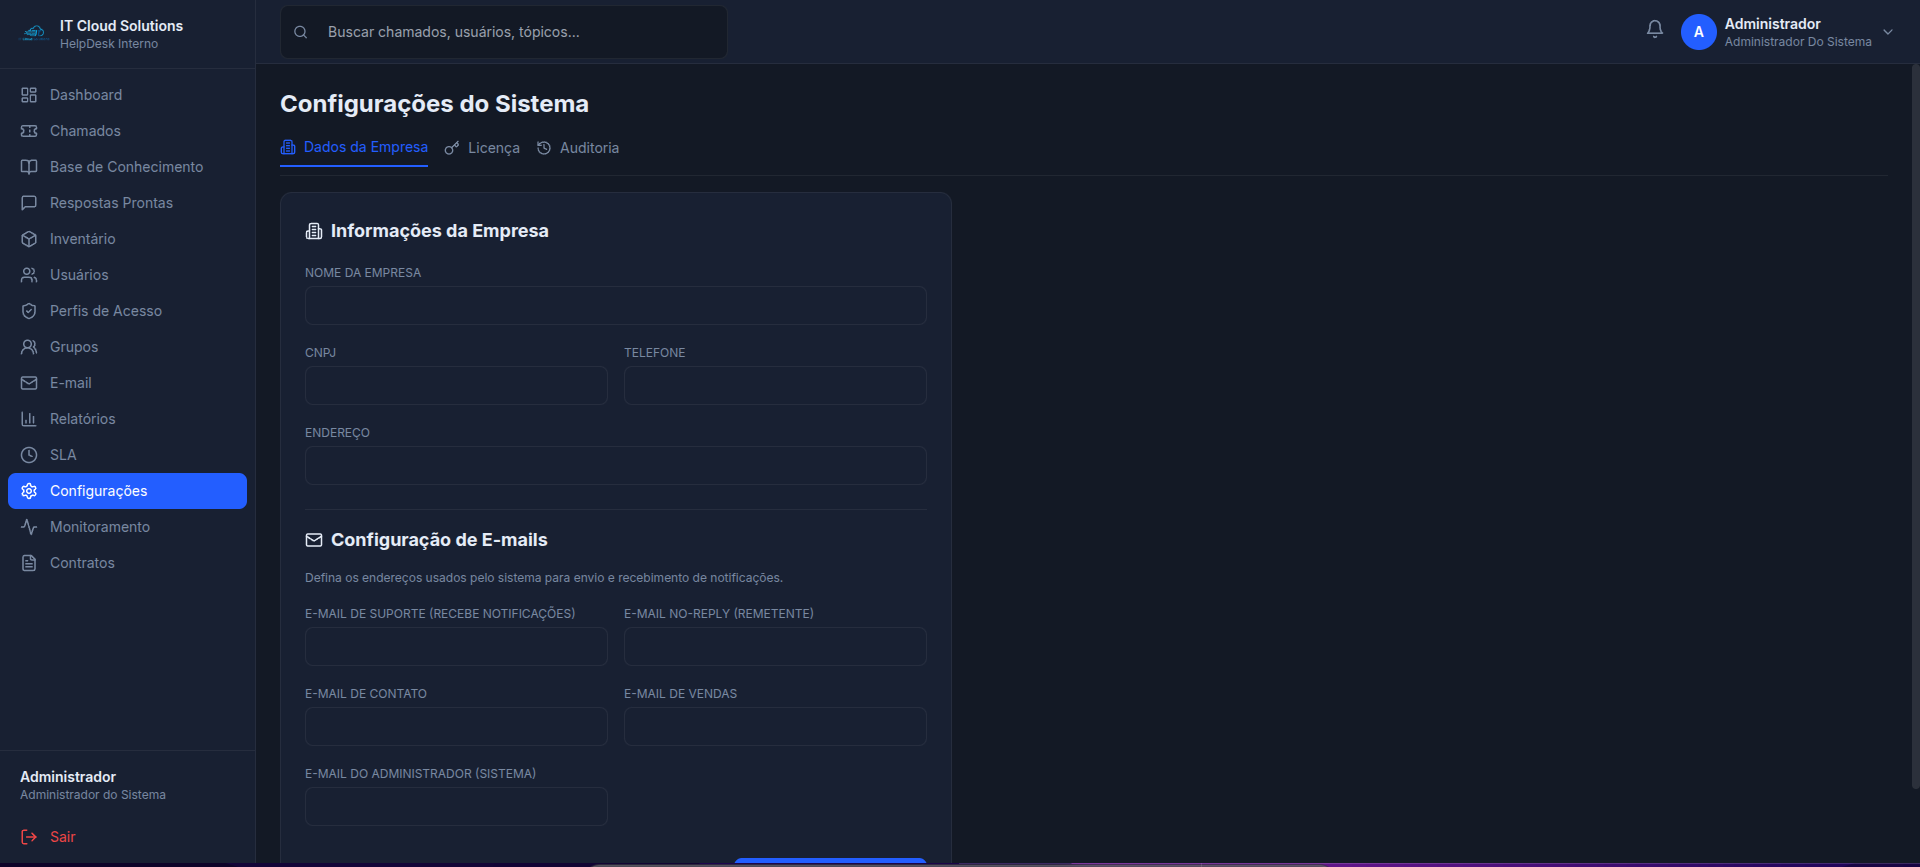The height and width of the screenshot is (867, 1920).
Task: Open the Monitoramento menu item
Action: (x=127, y=527)
